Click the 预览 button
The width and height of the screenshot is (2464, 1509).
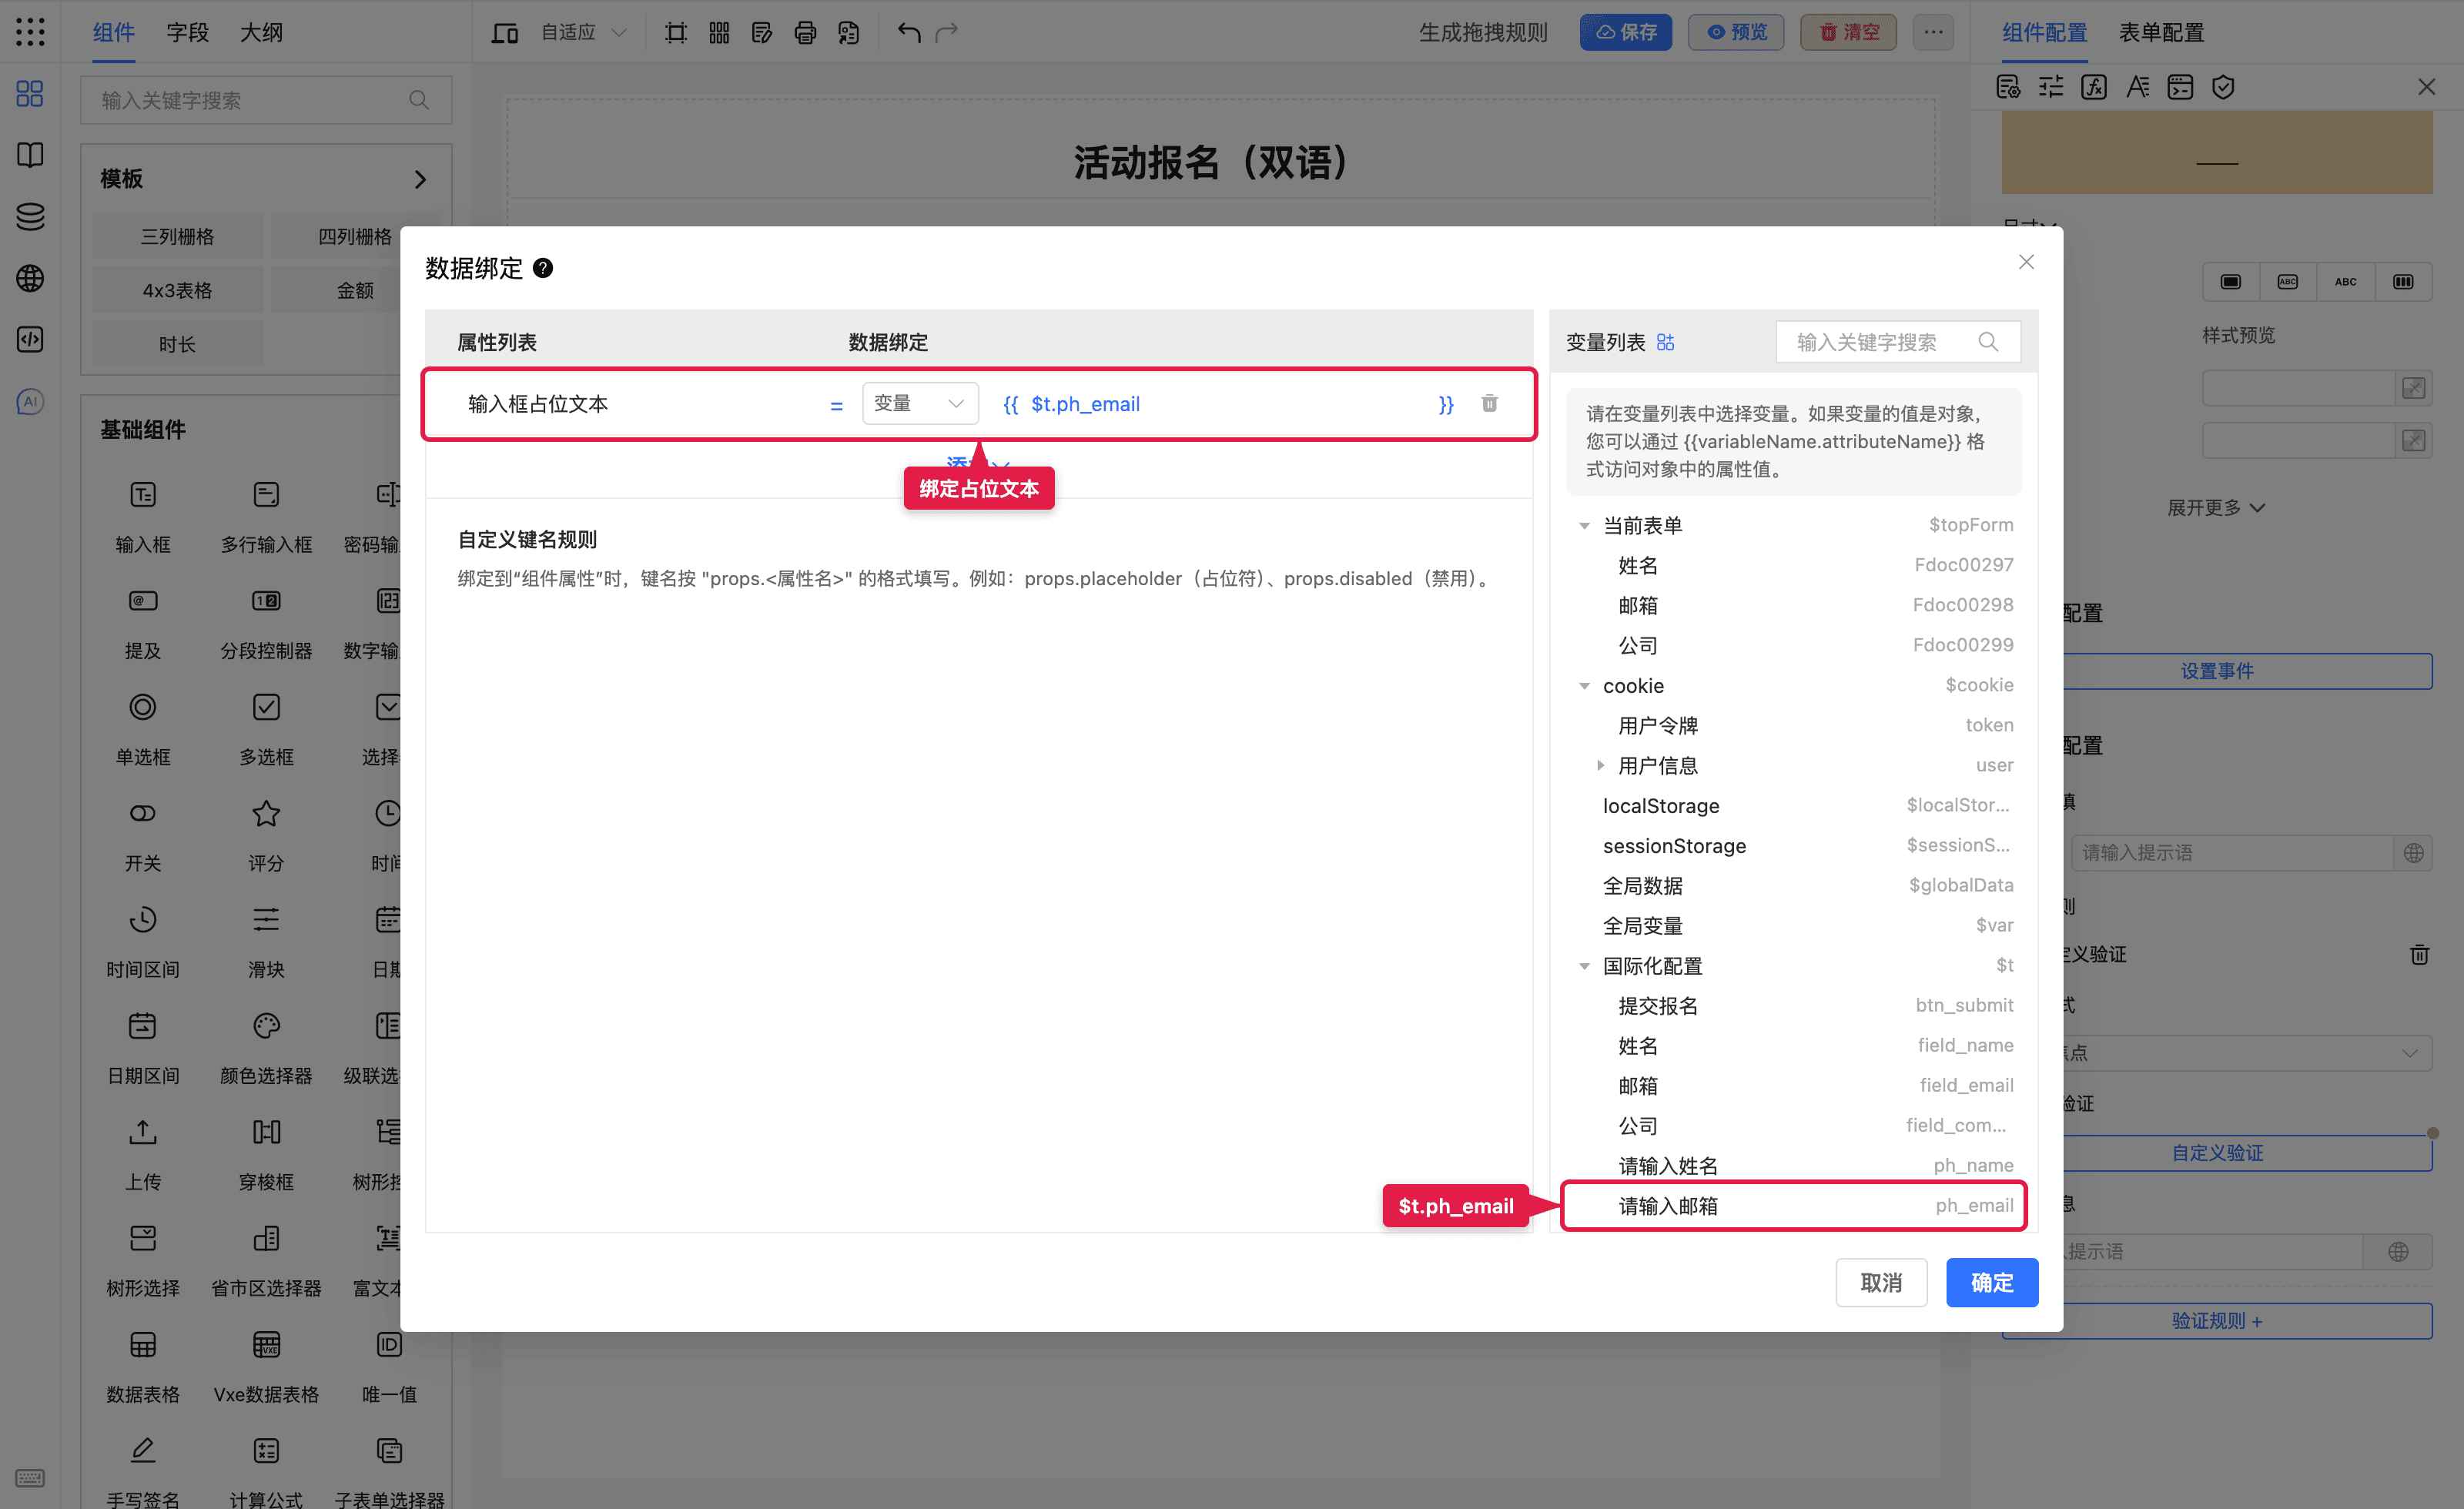tap(1736, 33)
